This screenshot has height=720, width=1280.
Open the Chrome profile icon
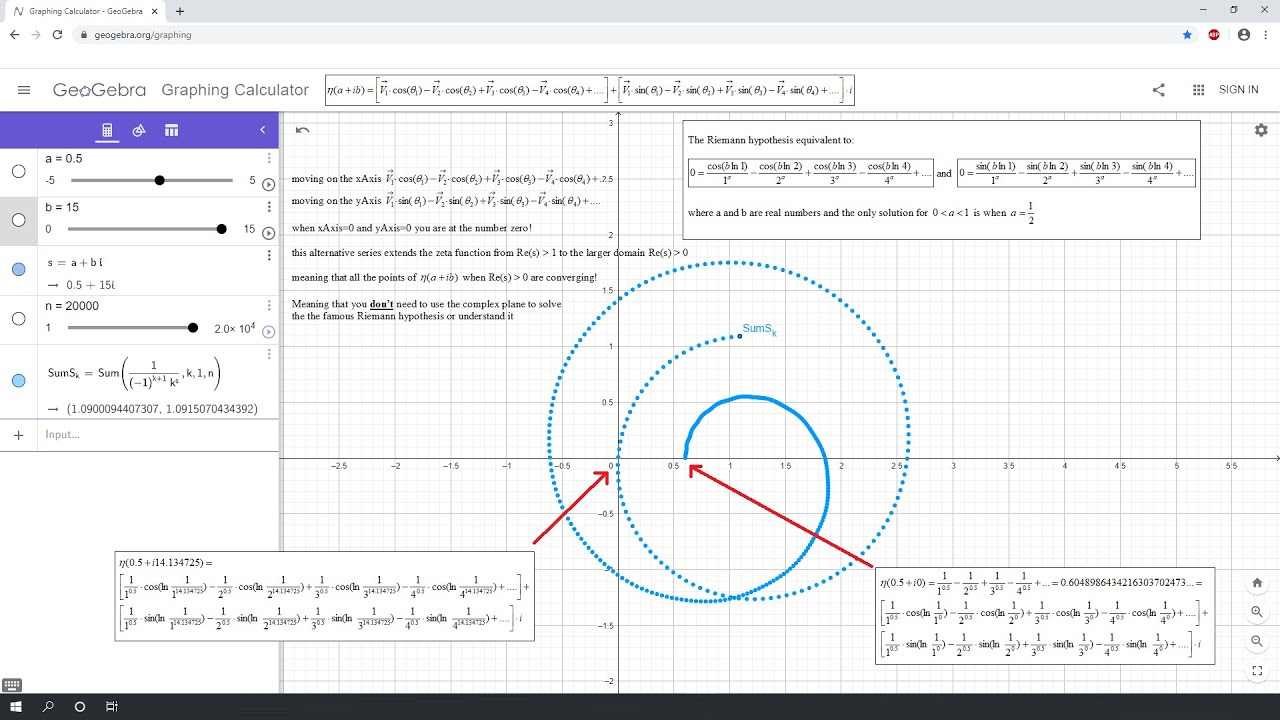[x=1243, y=34]
